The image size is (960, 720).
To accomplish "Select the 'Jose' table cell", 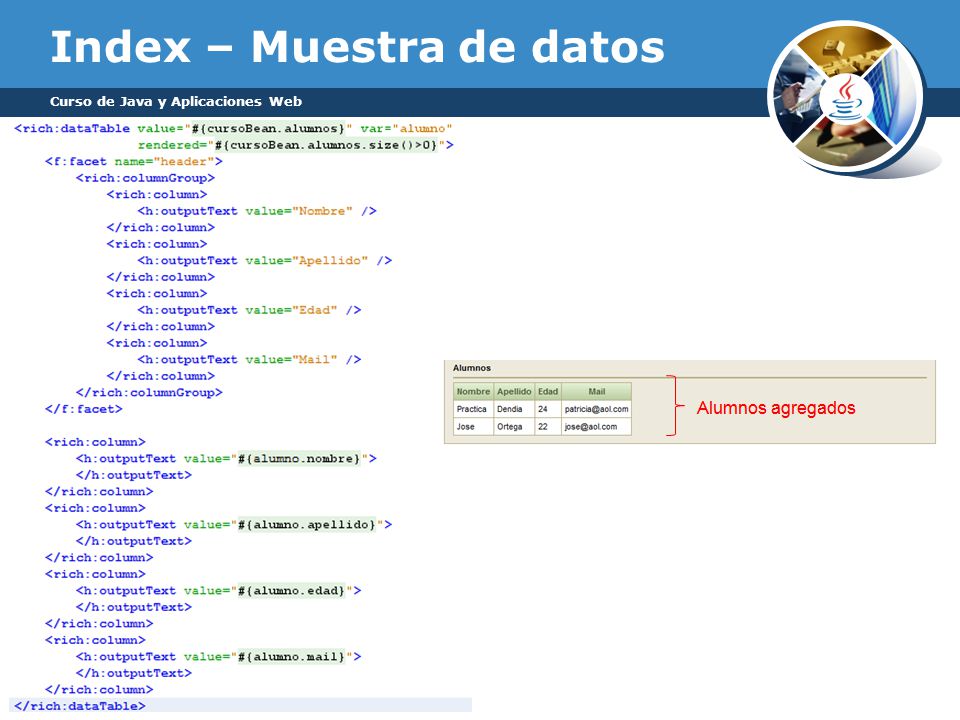I will [x=473, y=427].
